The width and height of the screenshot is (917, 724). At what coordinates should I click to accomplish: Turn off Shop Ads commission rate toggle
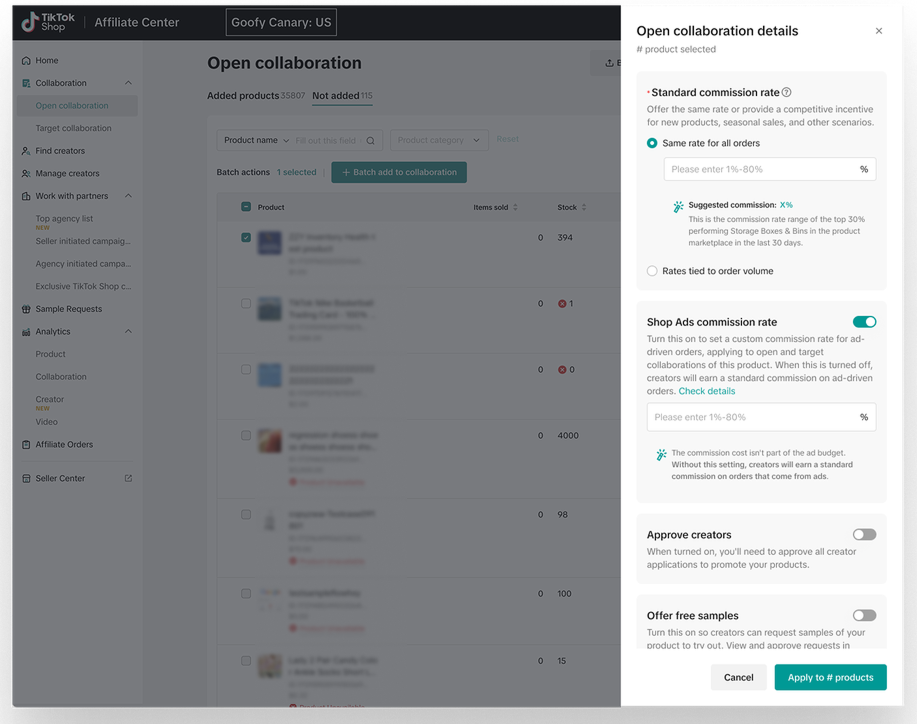pos(864,322)
